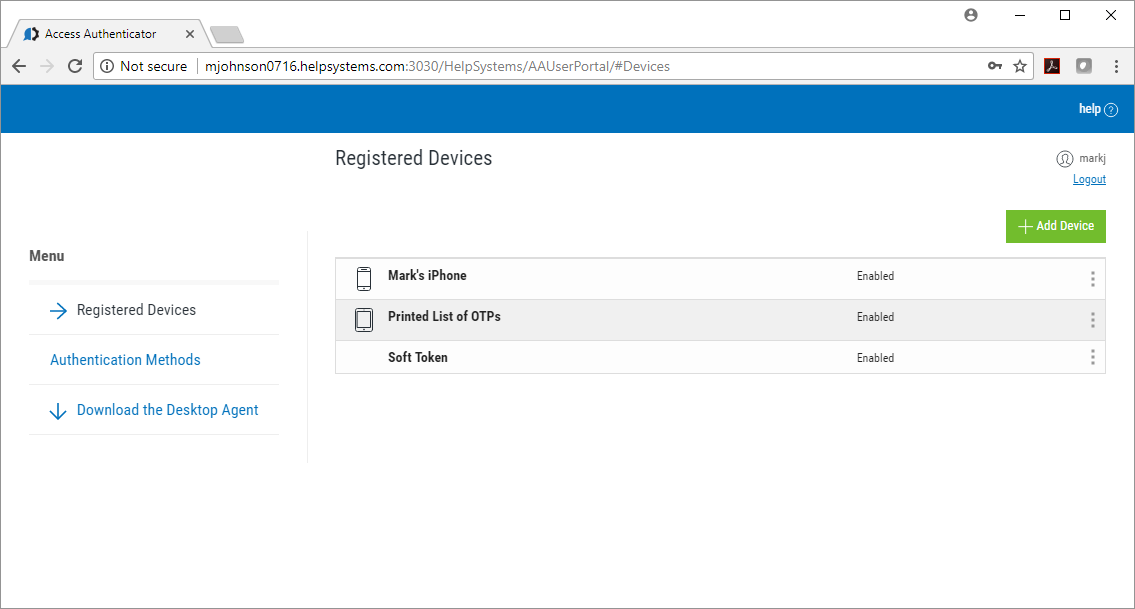1135x609 pixels.
Task: Open the options menu for Mark's iPhone
Action: tap(1092, 279)
